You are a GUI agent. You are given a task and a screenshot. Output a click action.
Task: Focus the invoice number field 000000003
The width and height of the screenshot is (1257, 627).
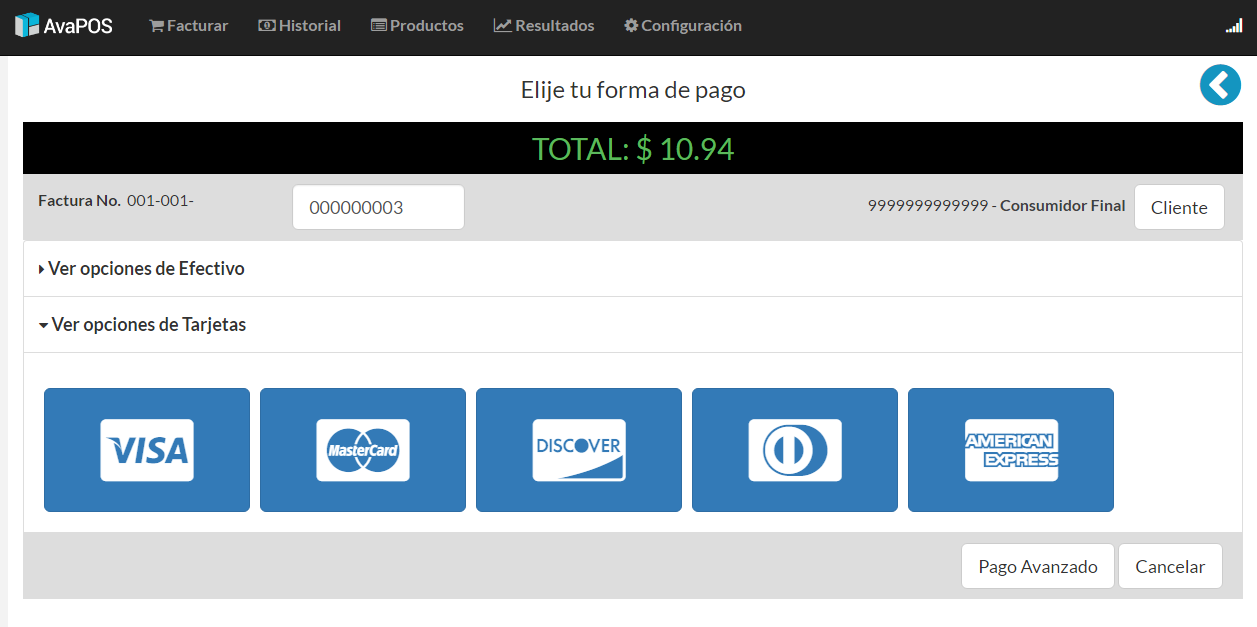(378, 207)
